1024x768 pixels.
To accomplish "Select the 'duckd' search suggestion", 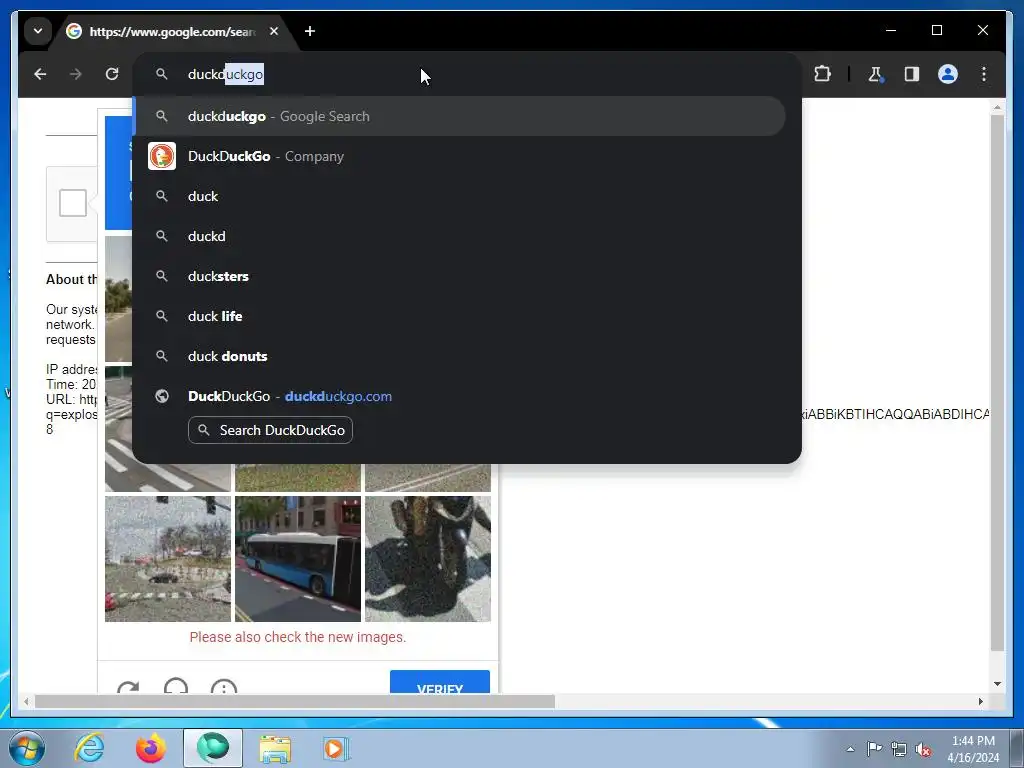I will click(x=459, y=236).
